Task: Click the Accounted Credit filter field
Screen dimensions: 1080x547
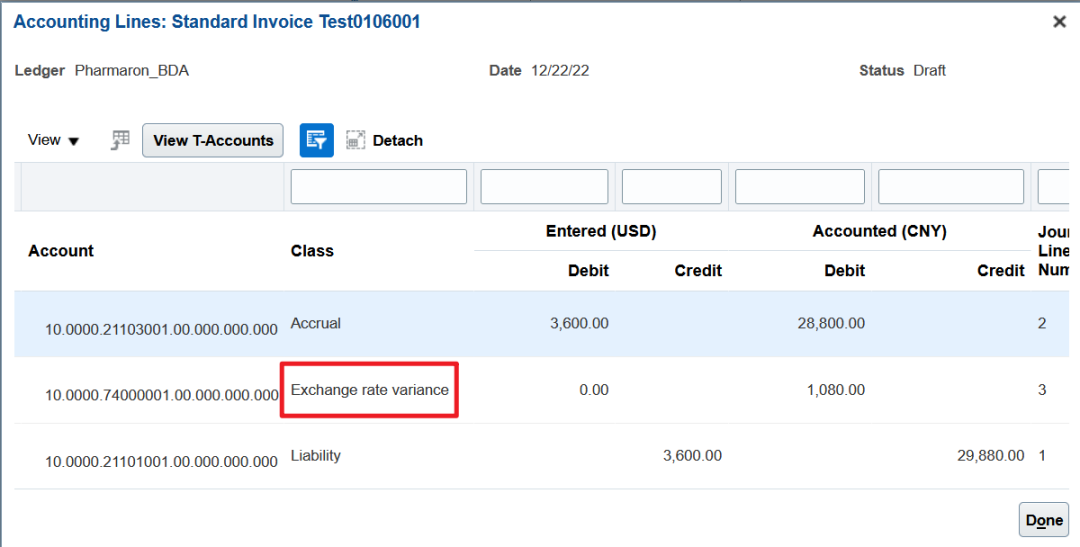Action: [x=951, y=187]
